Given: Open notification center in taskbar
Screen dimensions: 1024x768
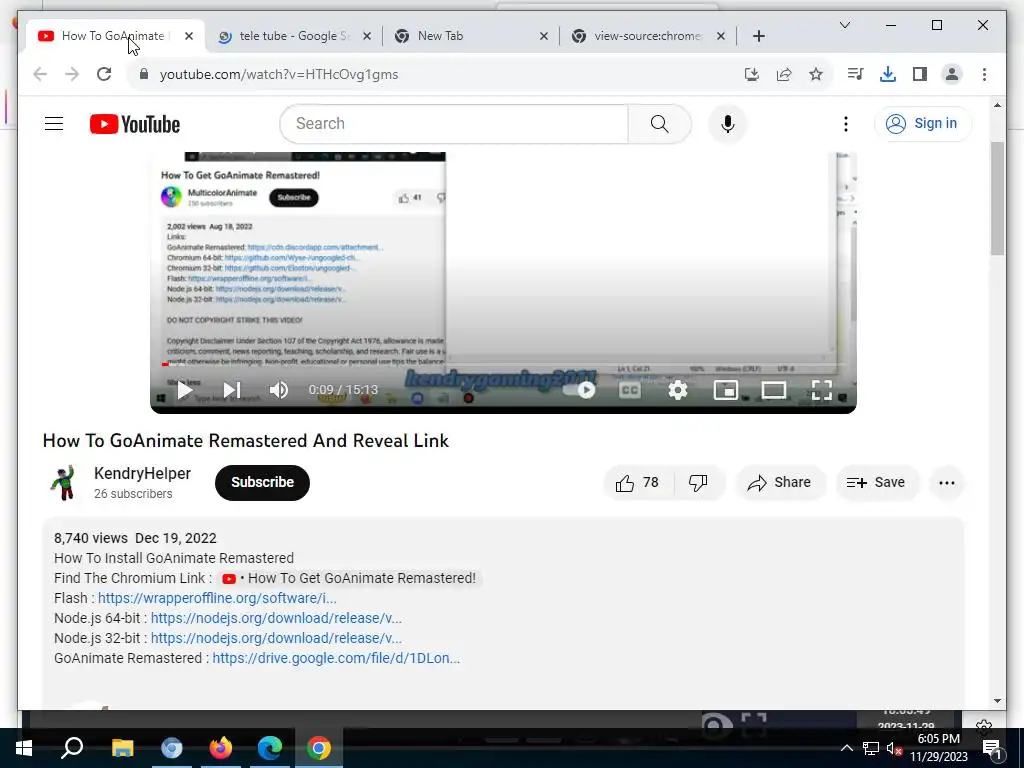Looking at the screenshot, I should tap(991, 748).
